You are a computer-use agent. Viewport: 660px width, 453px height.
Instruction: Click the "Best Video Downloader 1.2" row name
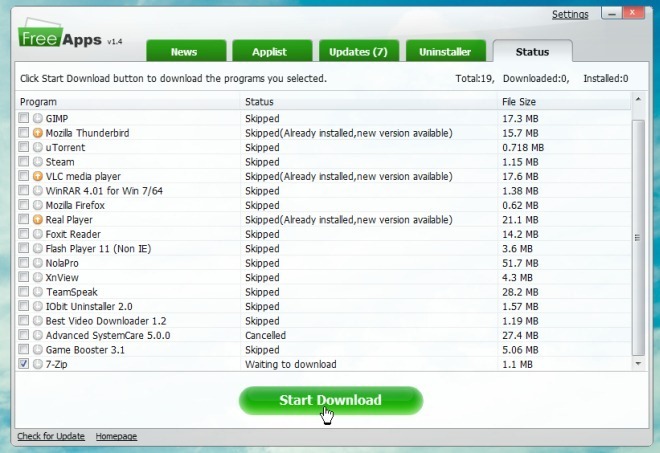pyautogui.click(x=106, y=321)
